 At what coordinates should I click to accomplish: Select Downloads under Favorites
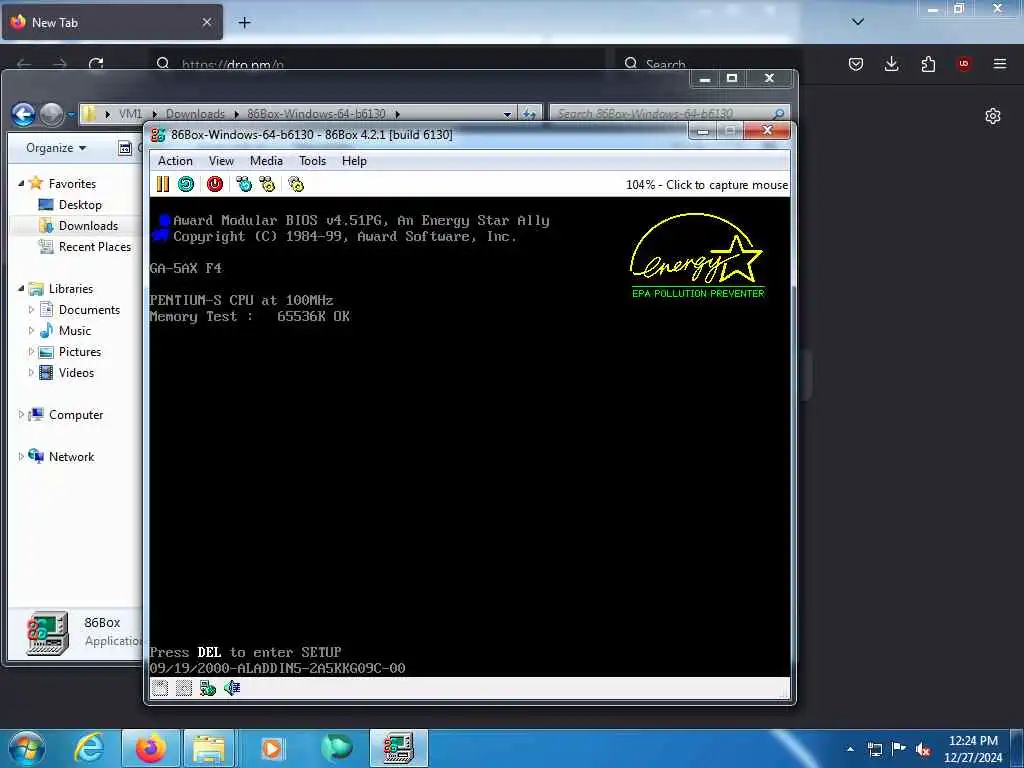coord(88,225)
